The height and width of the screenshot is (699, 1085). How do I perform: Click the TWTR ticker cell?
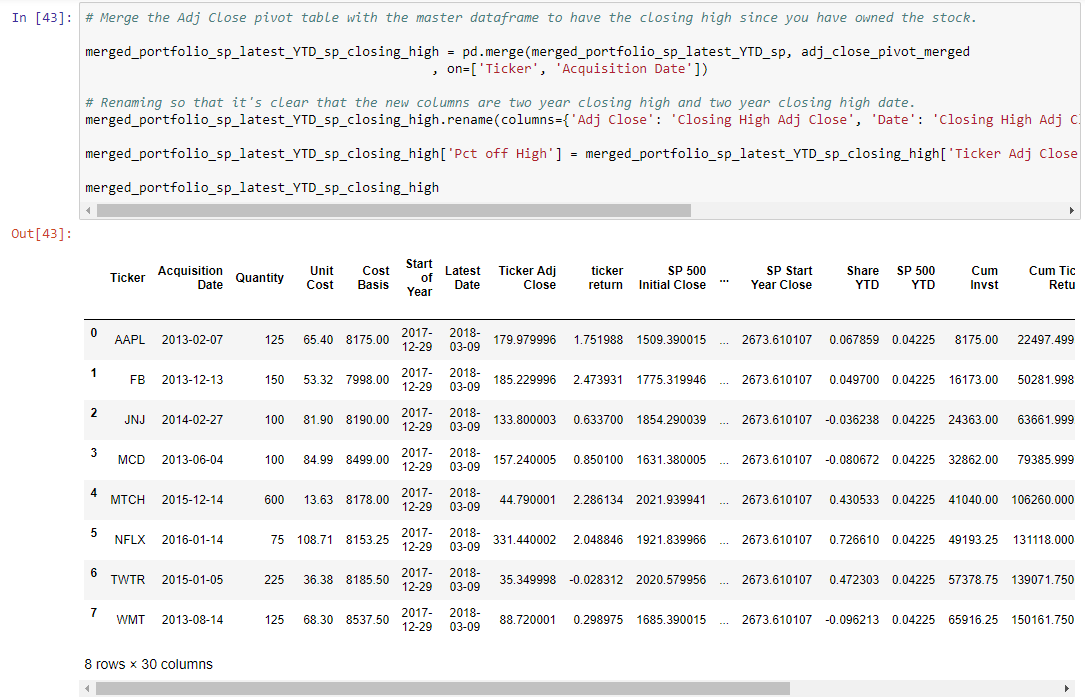coord(128,580)
